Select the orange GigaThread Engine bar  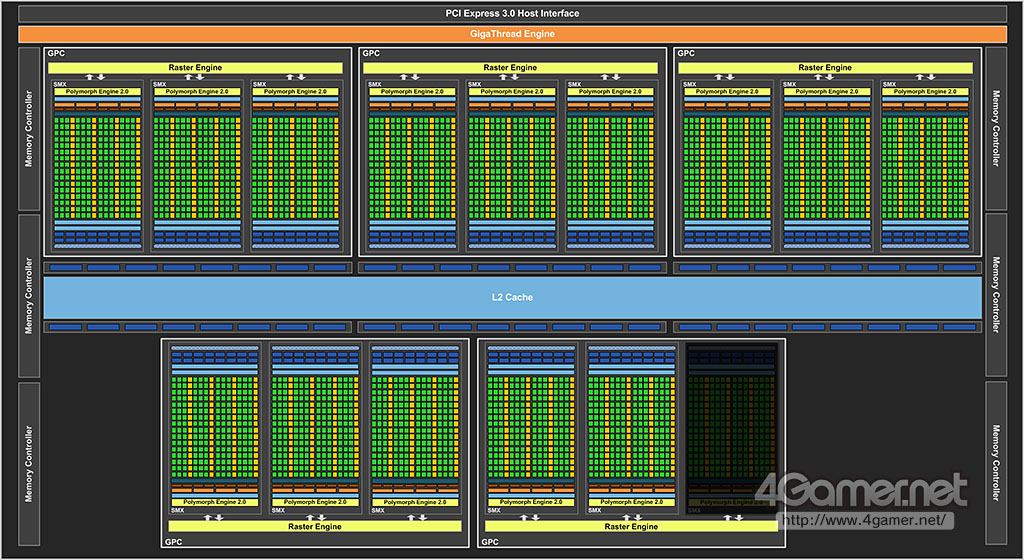tap(512, 34)
